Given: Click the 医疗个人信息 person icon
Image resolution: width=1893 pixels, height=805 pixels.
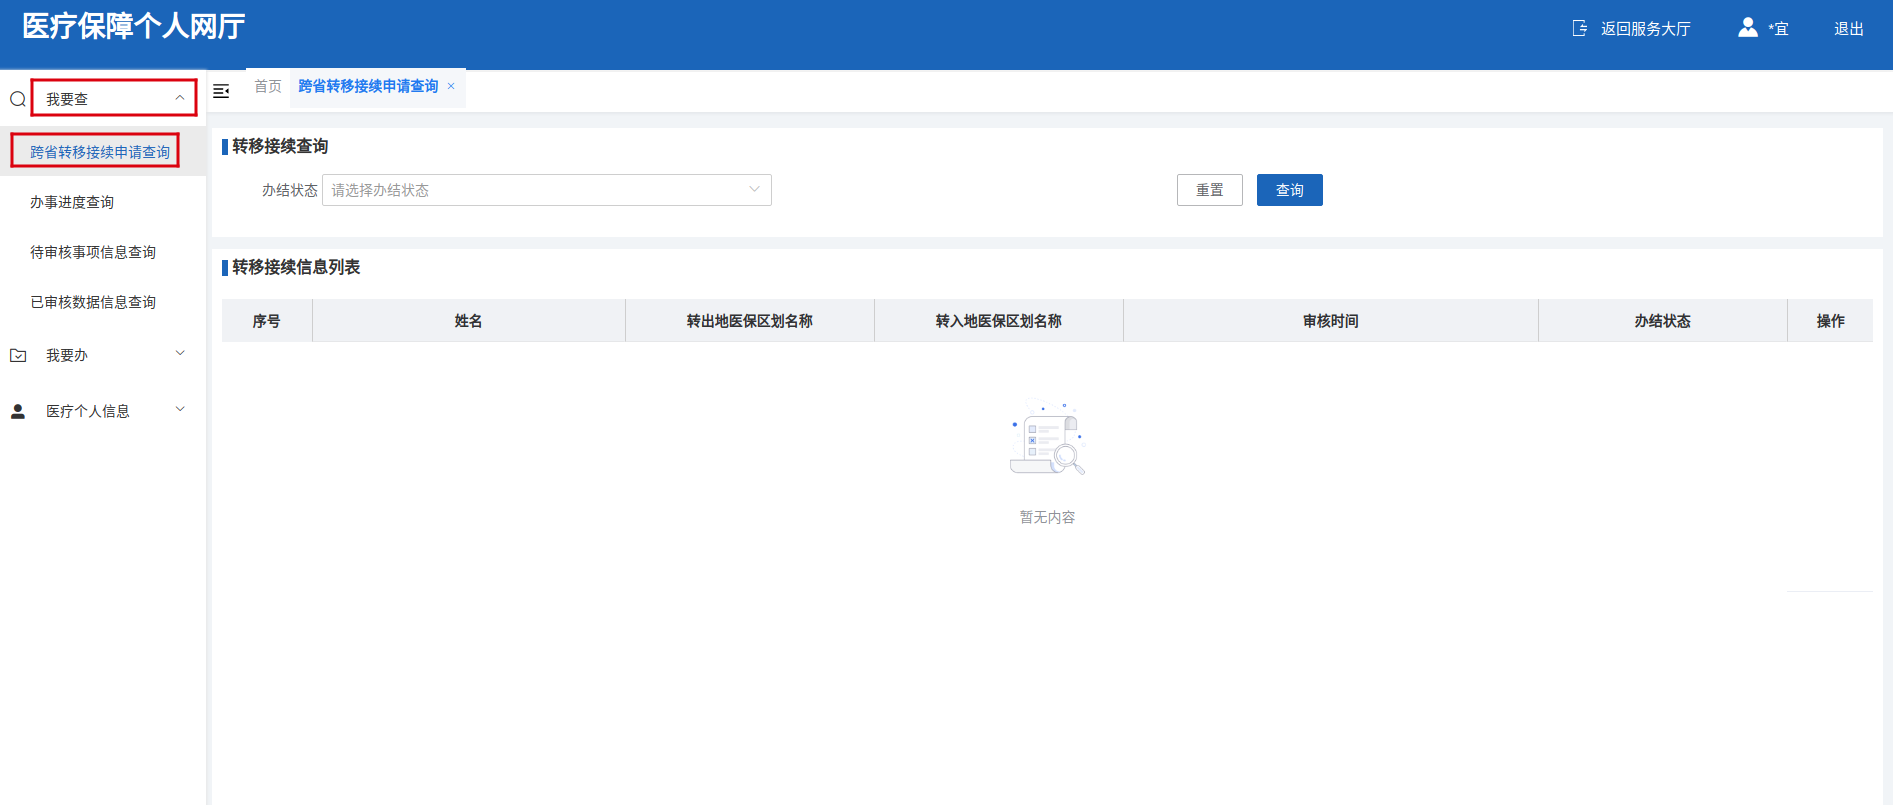Looking at the screenshot, I should point(18,411).
